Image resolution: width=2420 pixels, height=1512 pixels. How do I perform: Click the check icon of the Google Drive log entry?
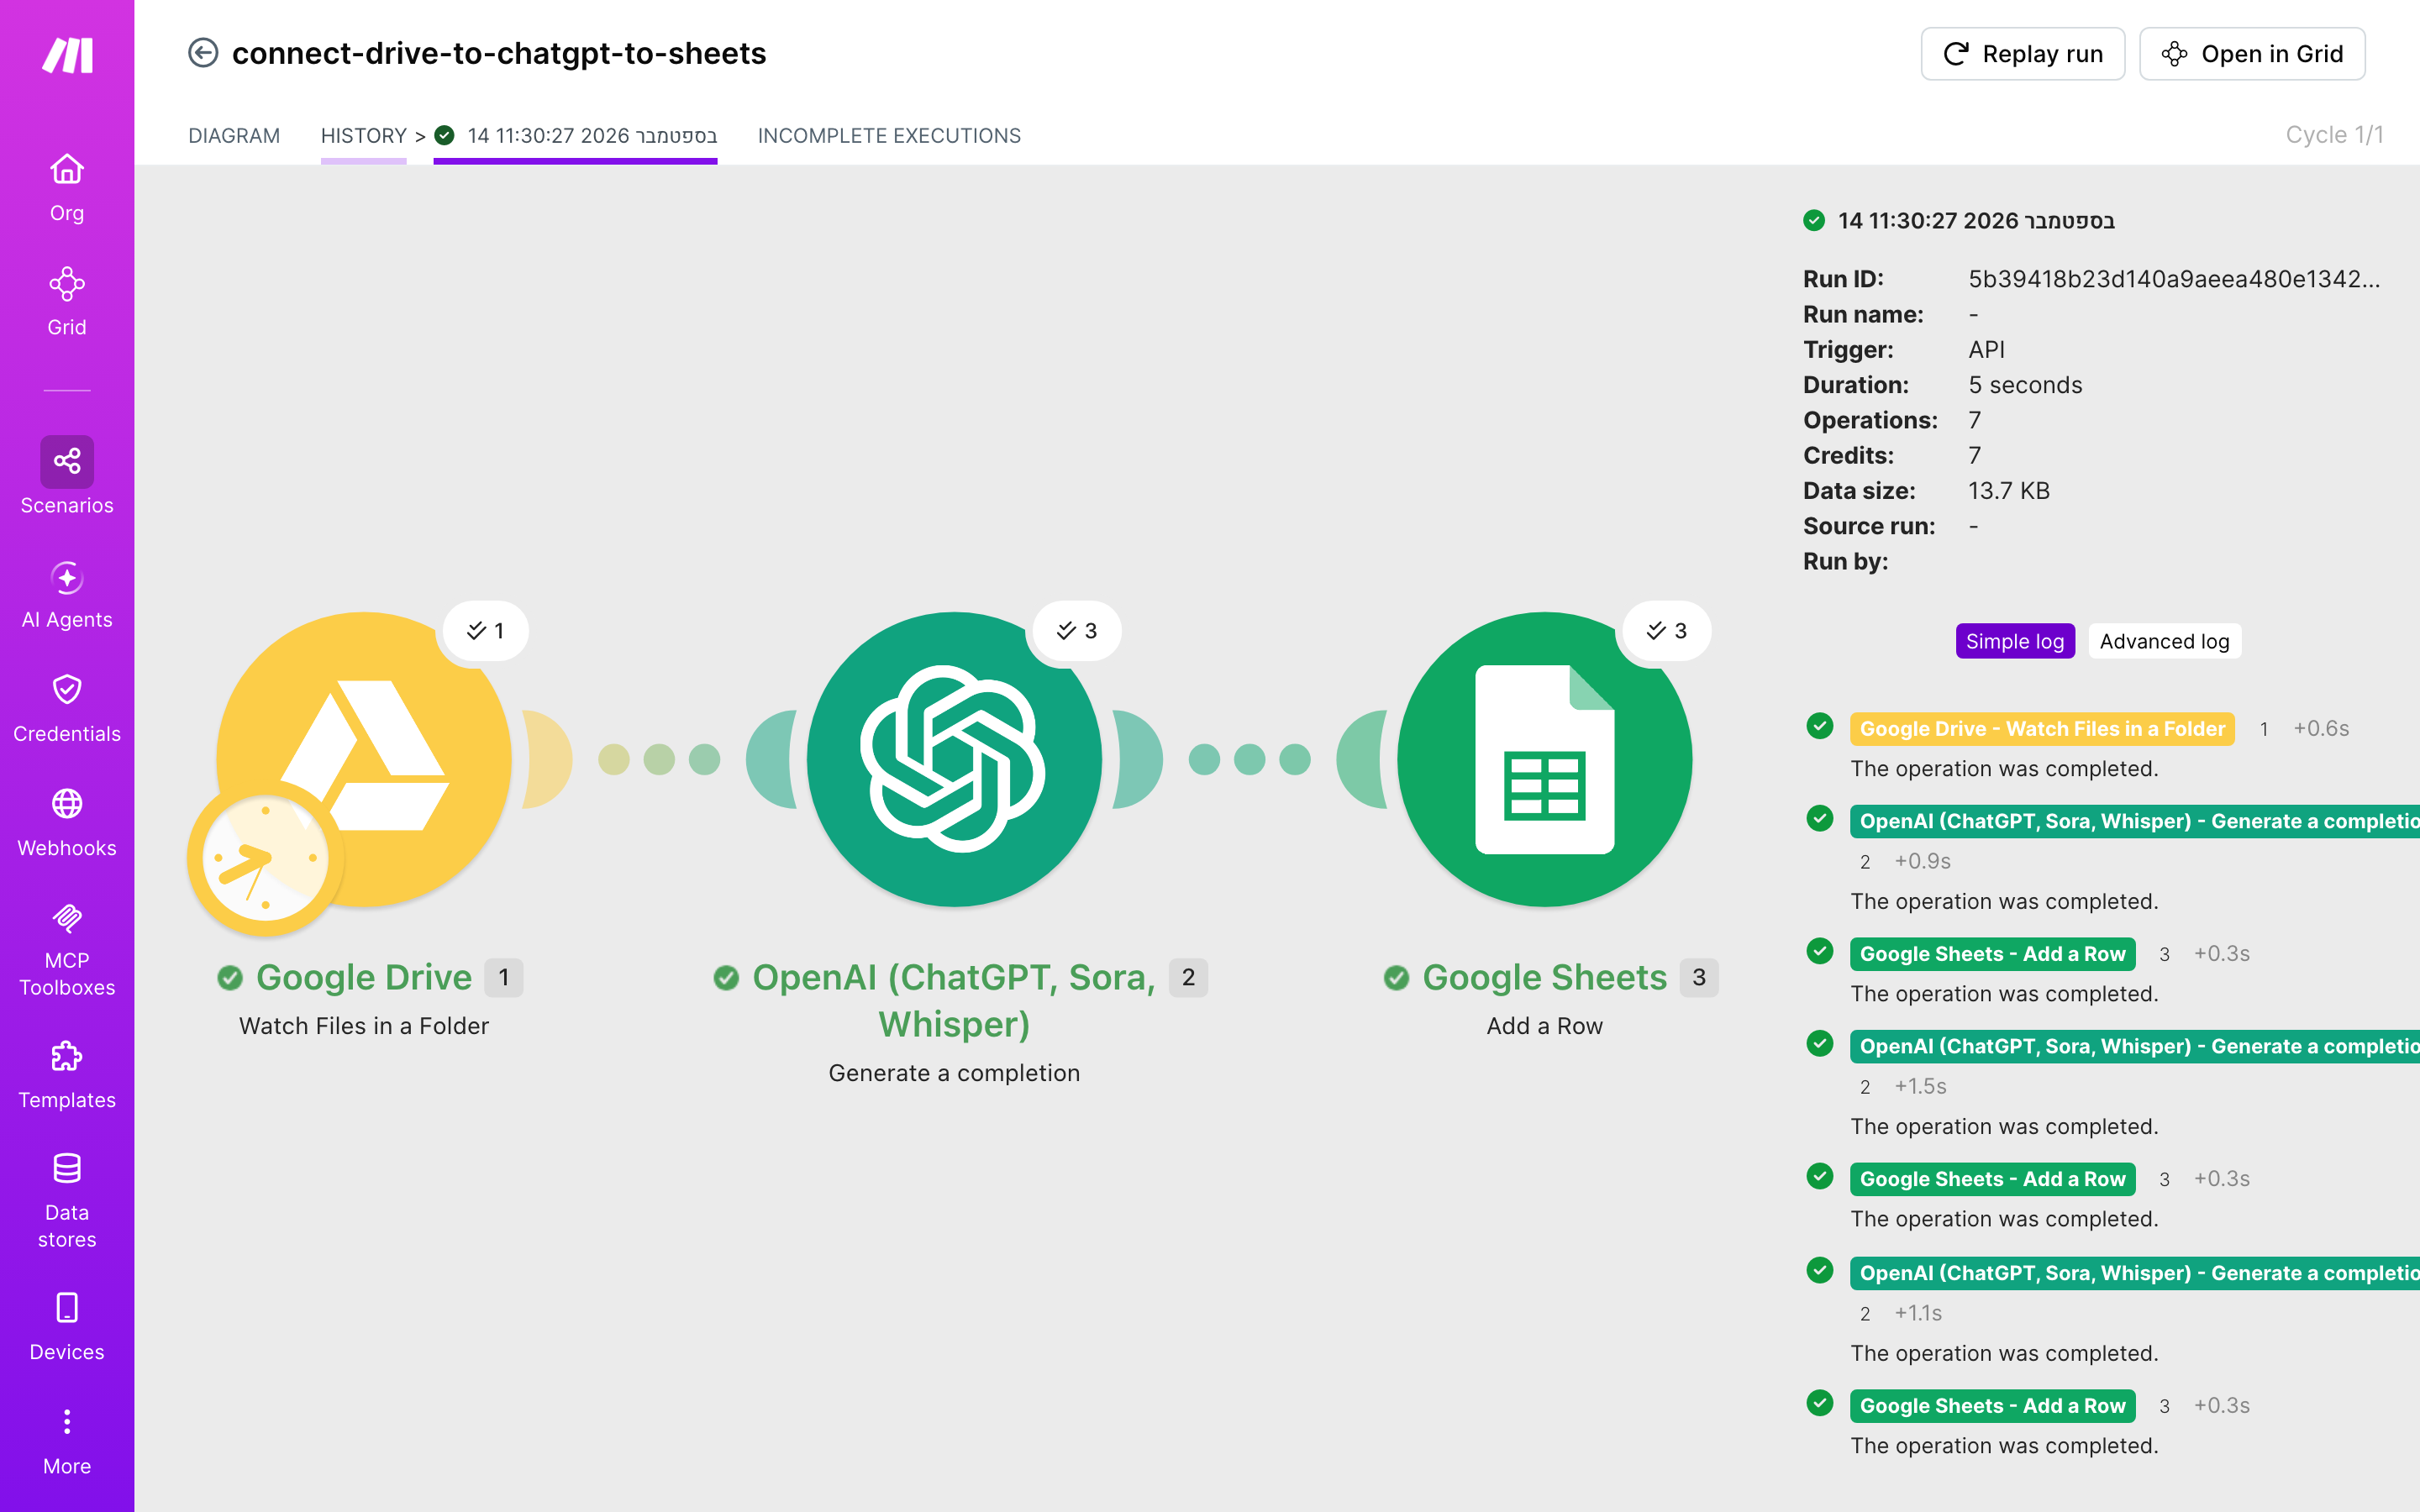pos(1820,726)
